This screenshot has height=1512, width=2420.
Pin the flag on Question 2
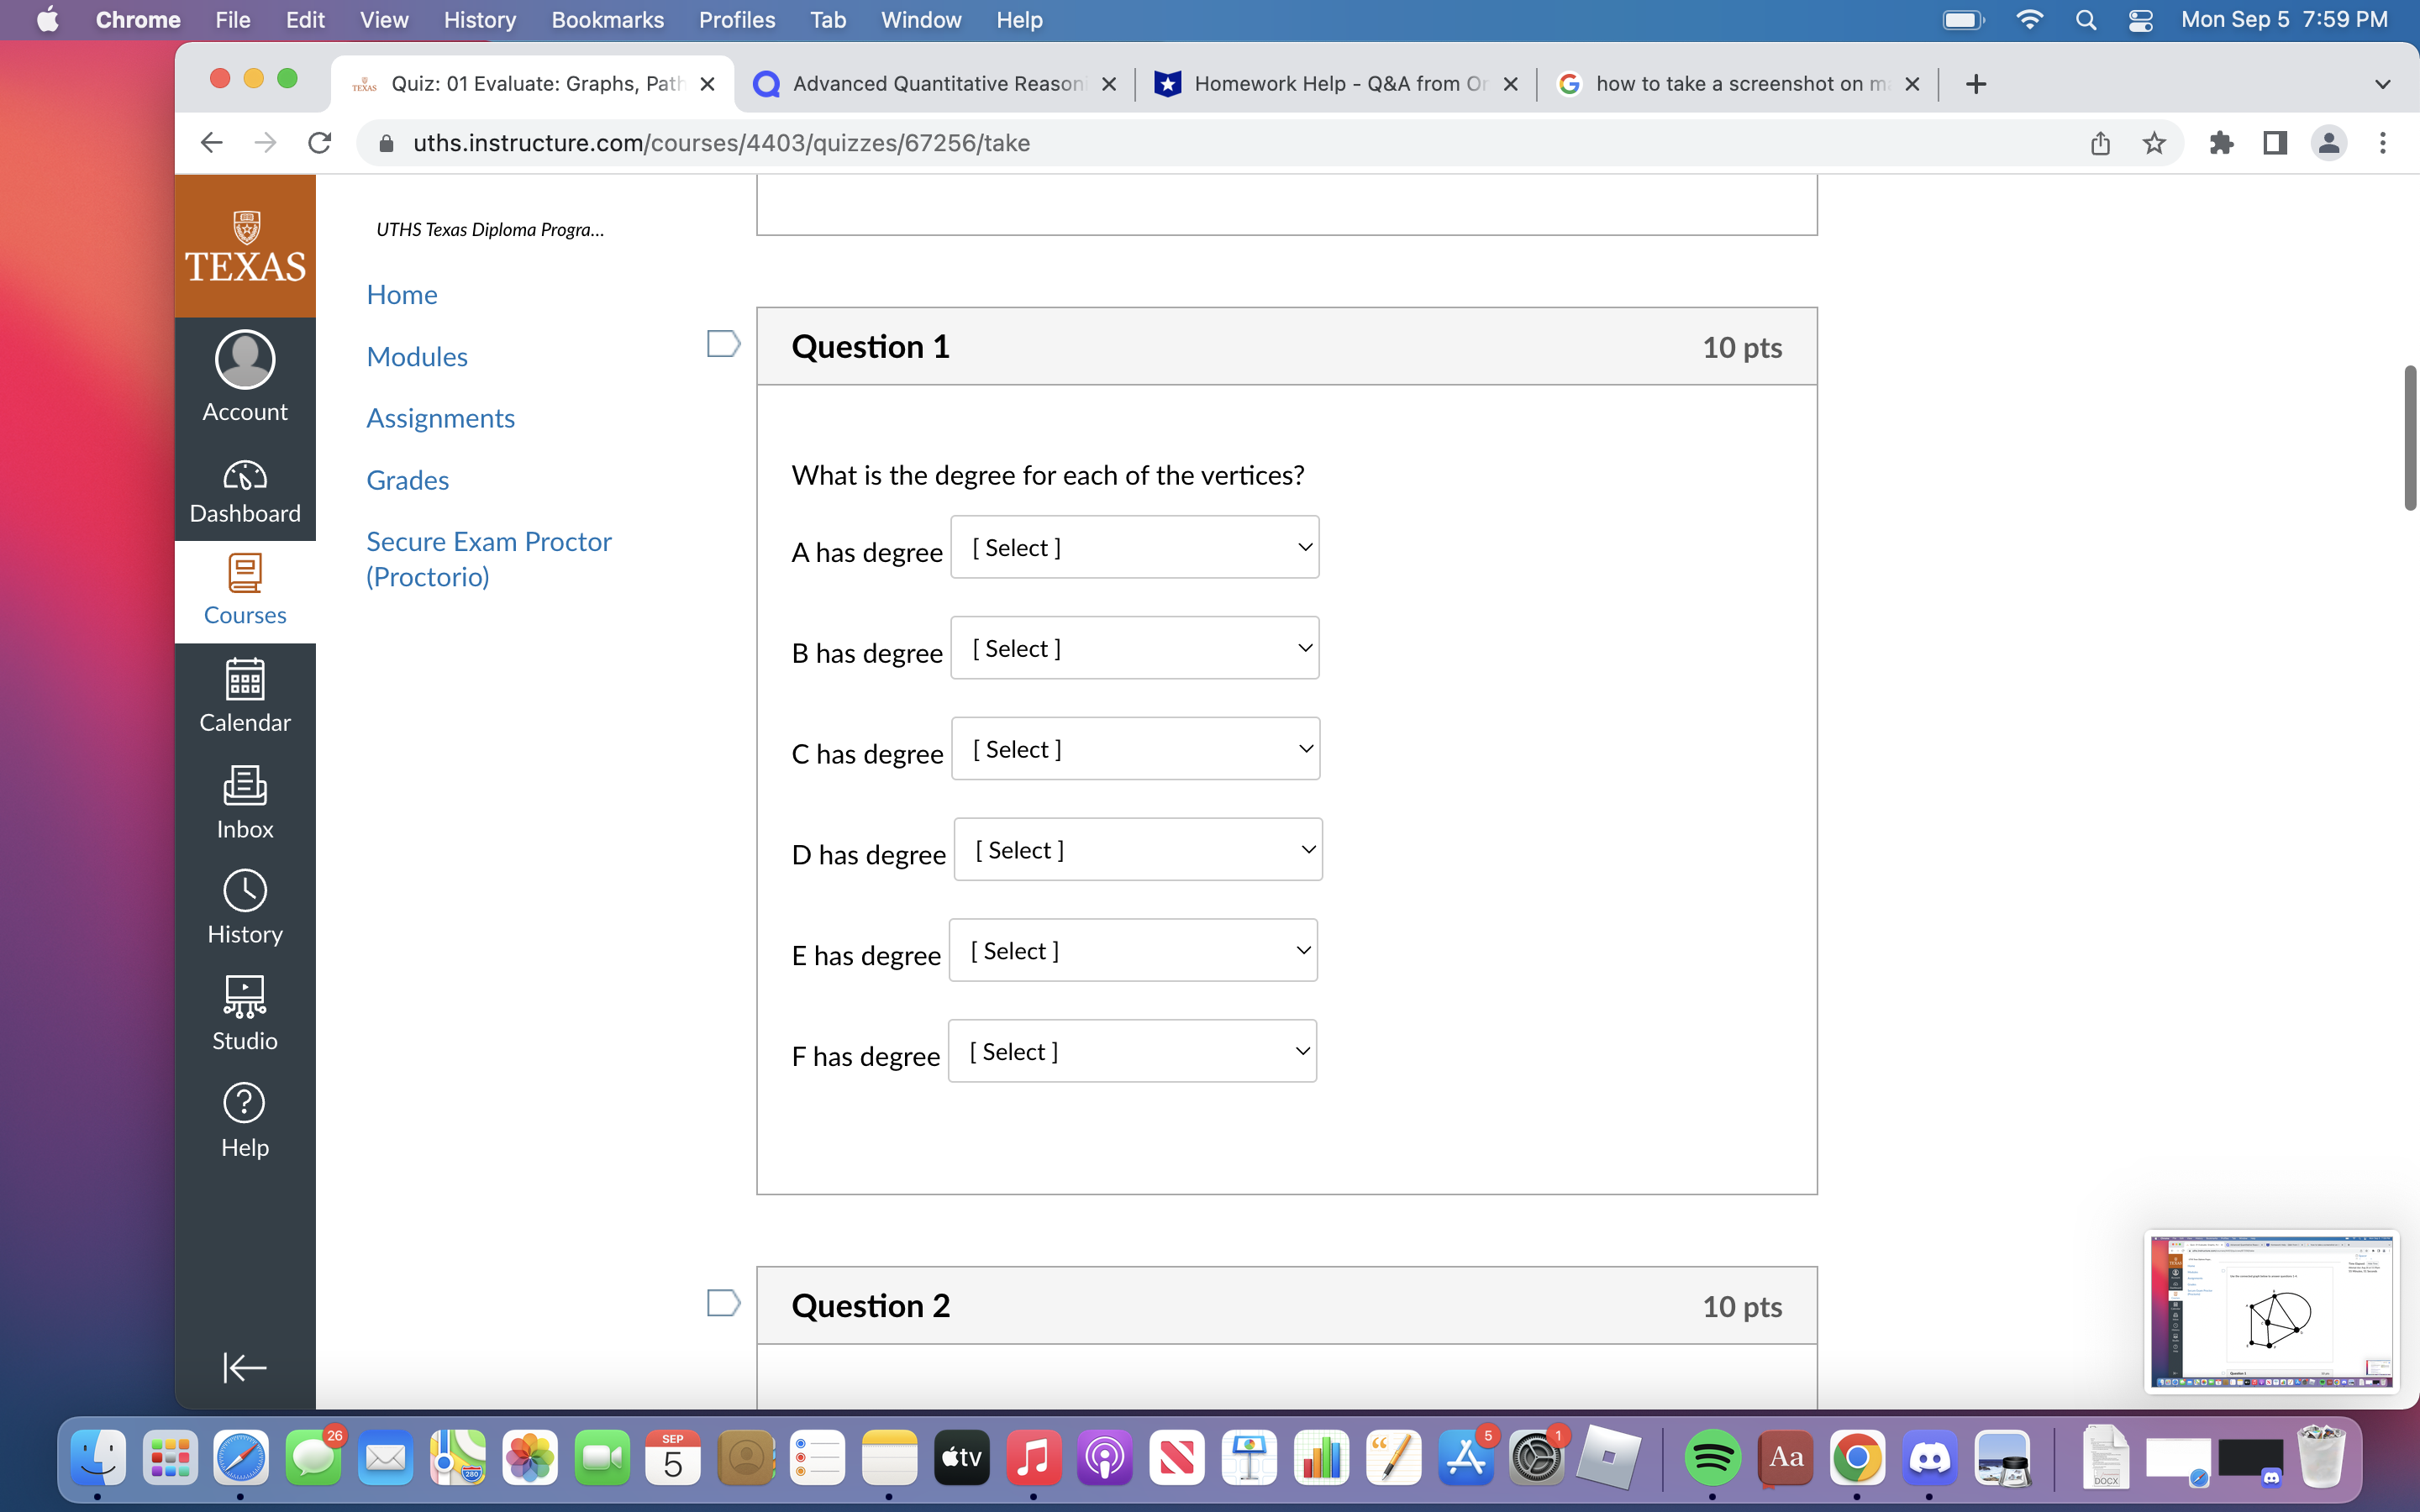[x=723, y=1302]
